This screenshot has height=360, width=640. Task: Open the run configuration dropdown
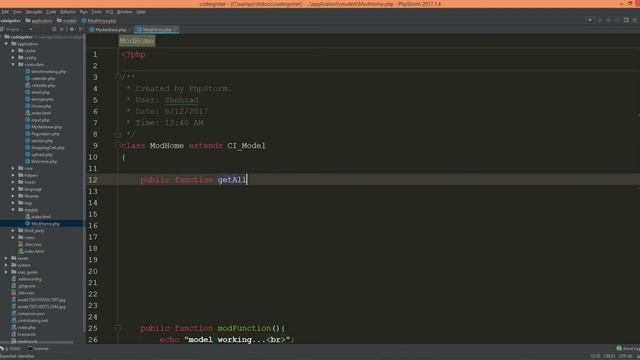(590, 20)
